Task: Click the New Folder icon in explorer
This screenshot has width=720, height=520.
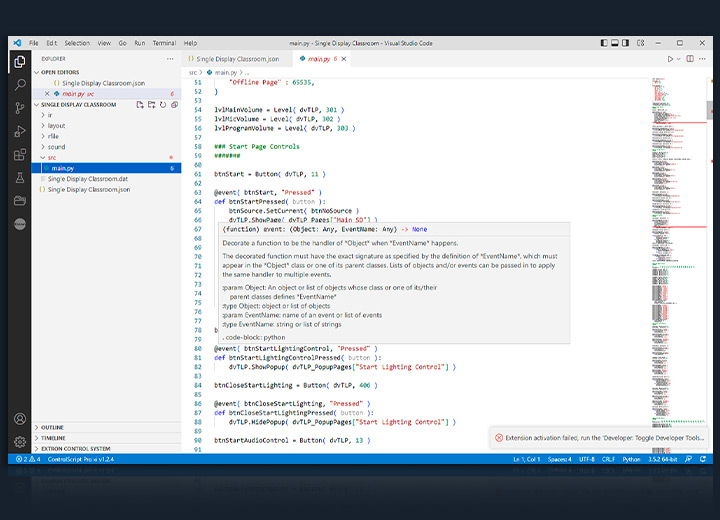Action: [x=152, y=105]
